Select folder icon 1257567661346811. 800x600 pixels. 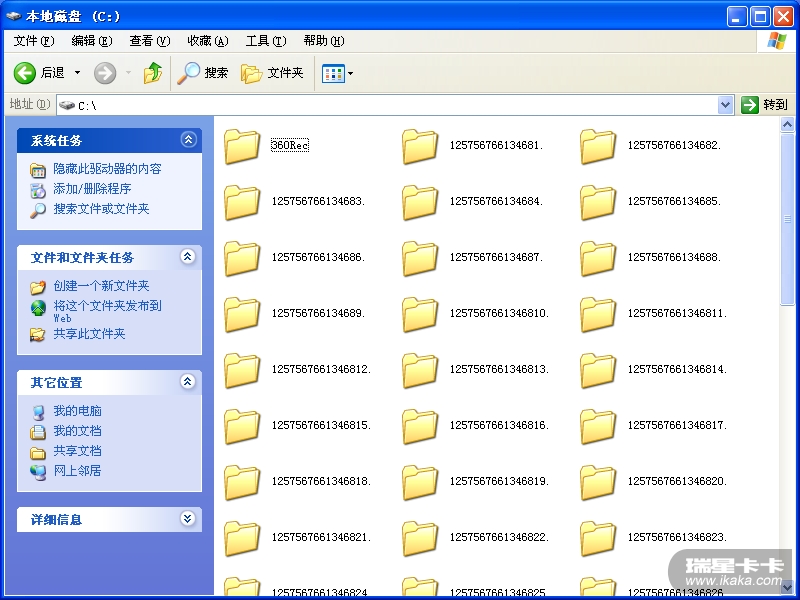point(598,314)
